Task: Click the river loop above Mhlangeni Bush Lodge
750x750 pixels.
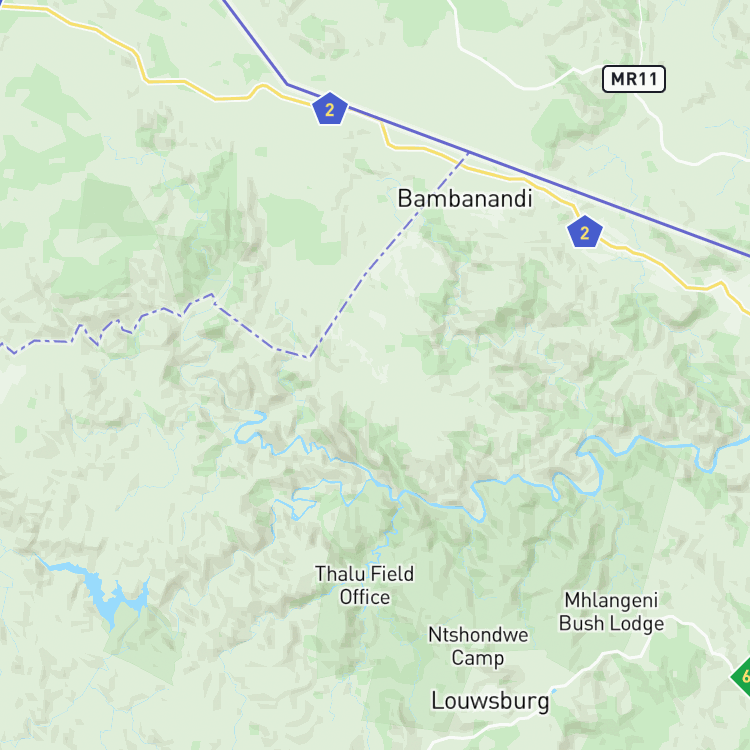Action: click(x=592, y=471)
